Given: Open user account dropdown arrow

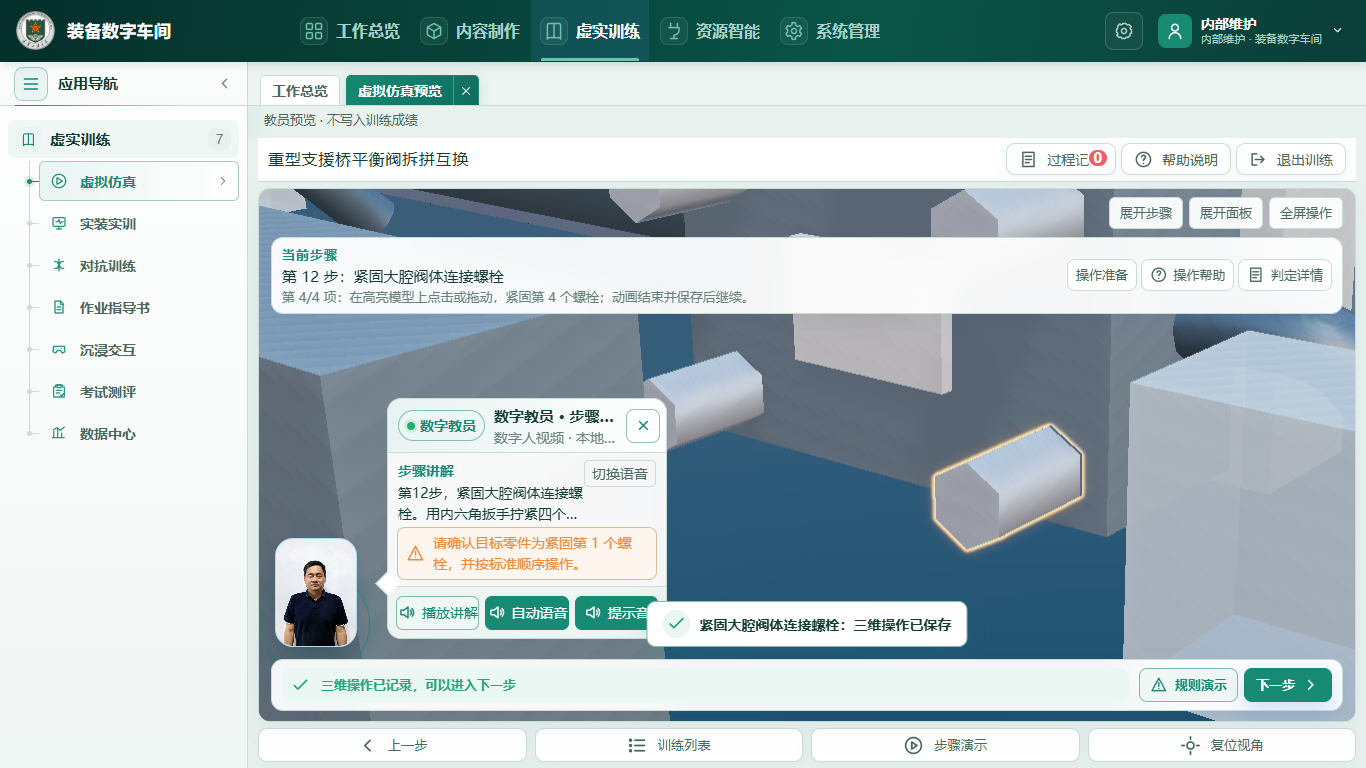Looking at the screenshot, I should 1337,31.
